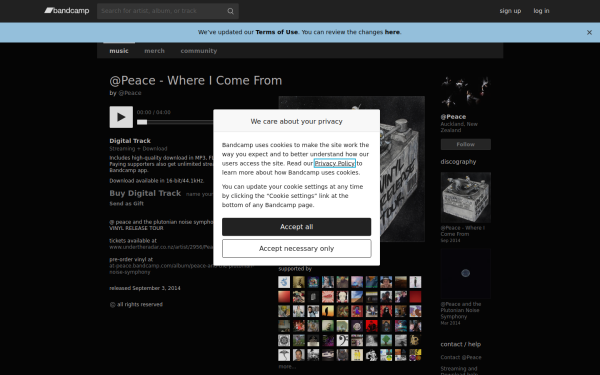Open the Where I Come From discography thumbnail
The height and width of the screenshot is (375, 600).
pyautogui.click(x=466, y=197)
